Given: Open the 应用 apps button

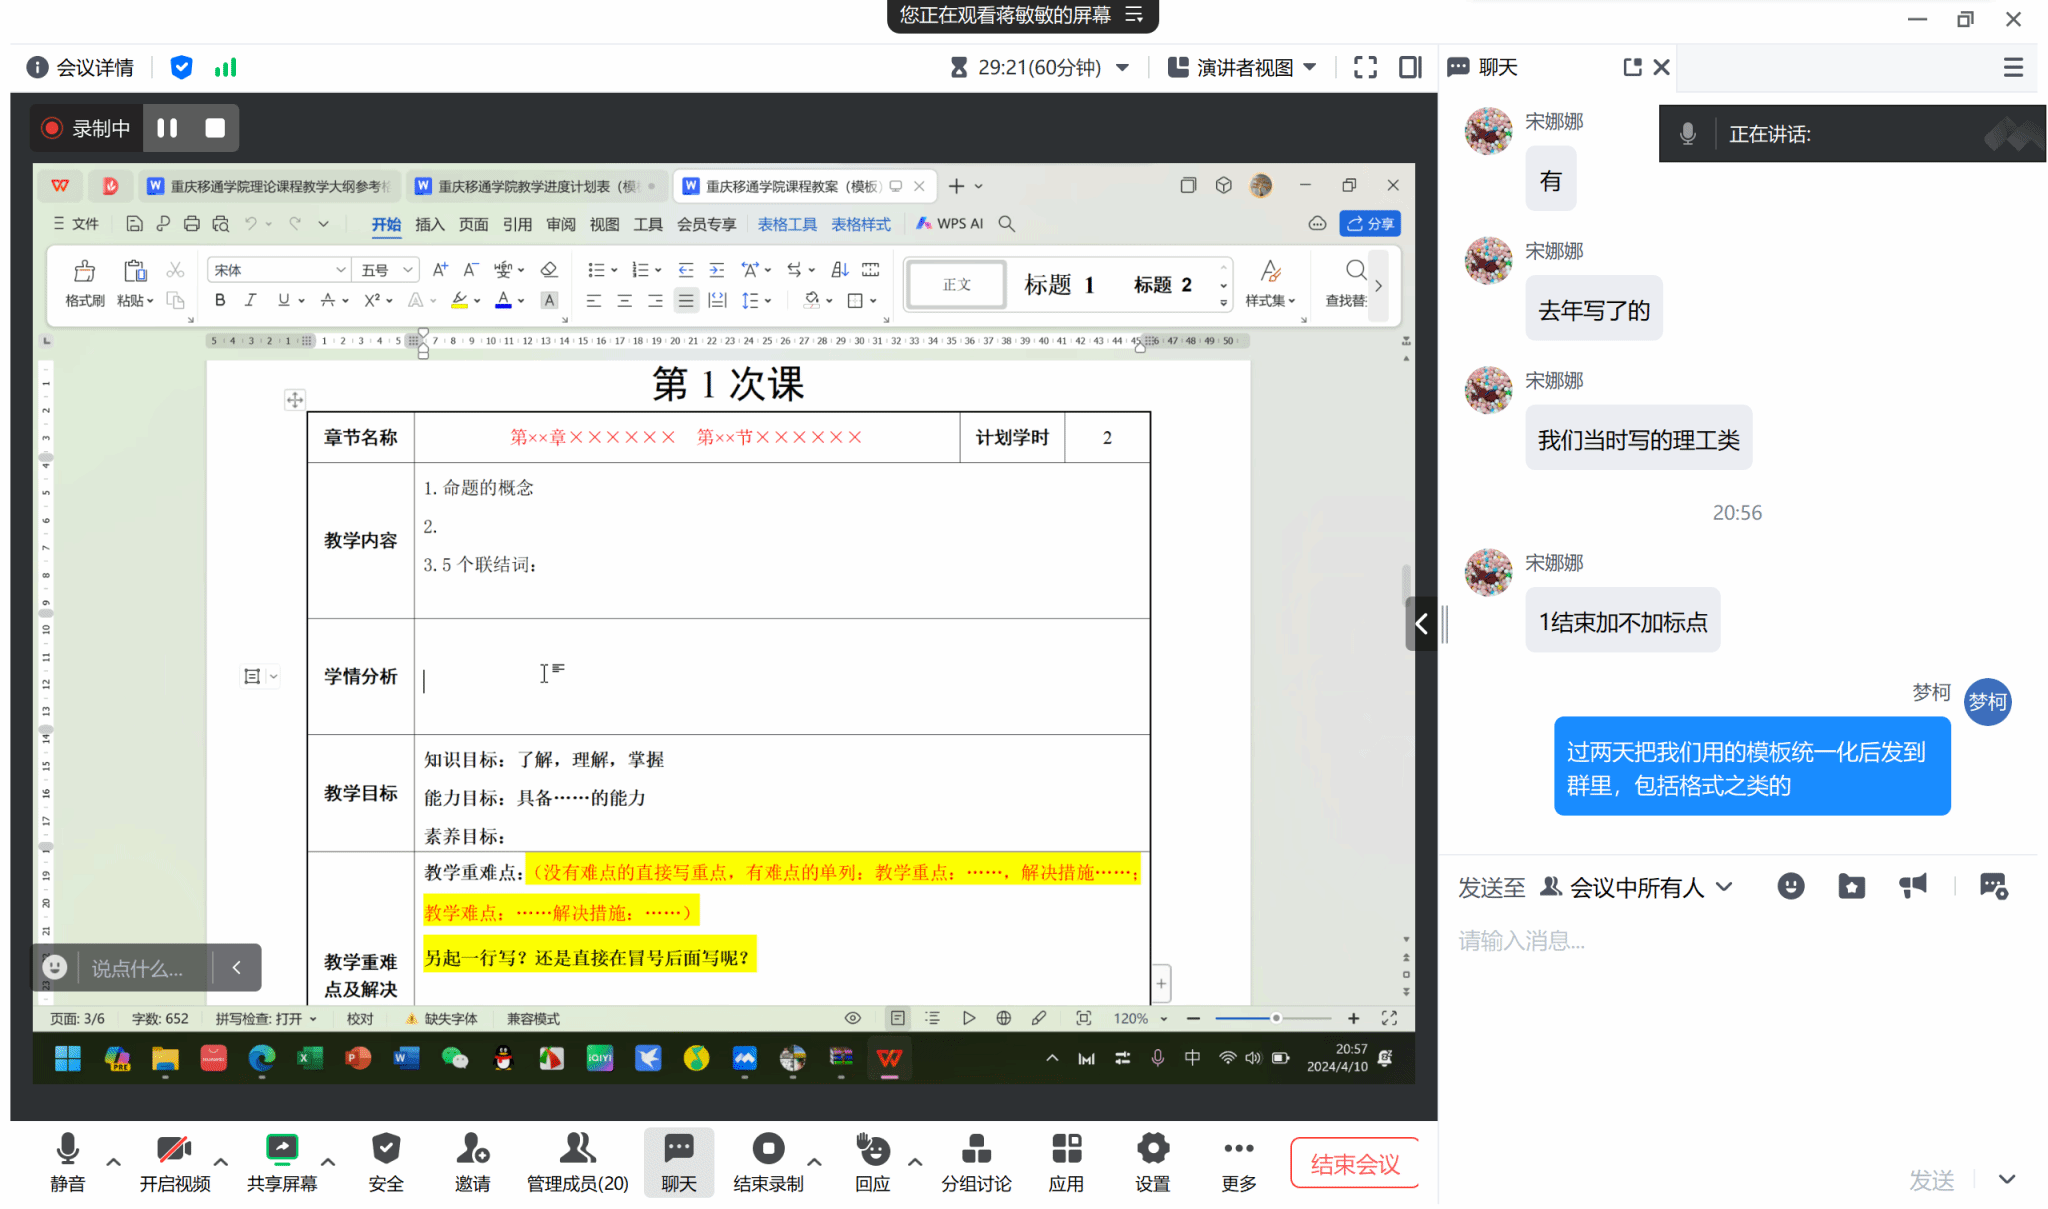Looking at the screenshot, I should (1066, 1162).
